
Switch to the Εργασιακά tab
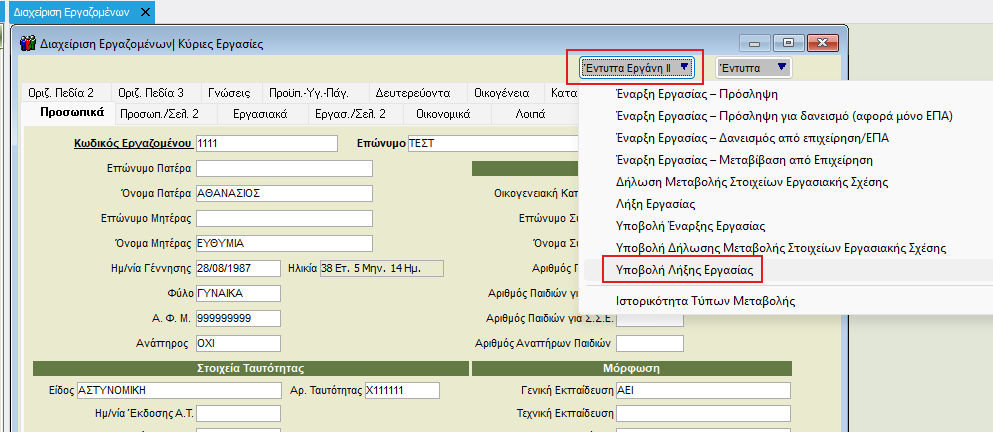point(262,114)
